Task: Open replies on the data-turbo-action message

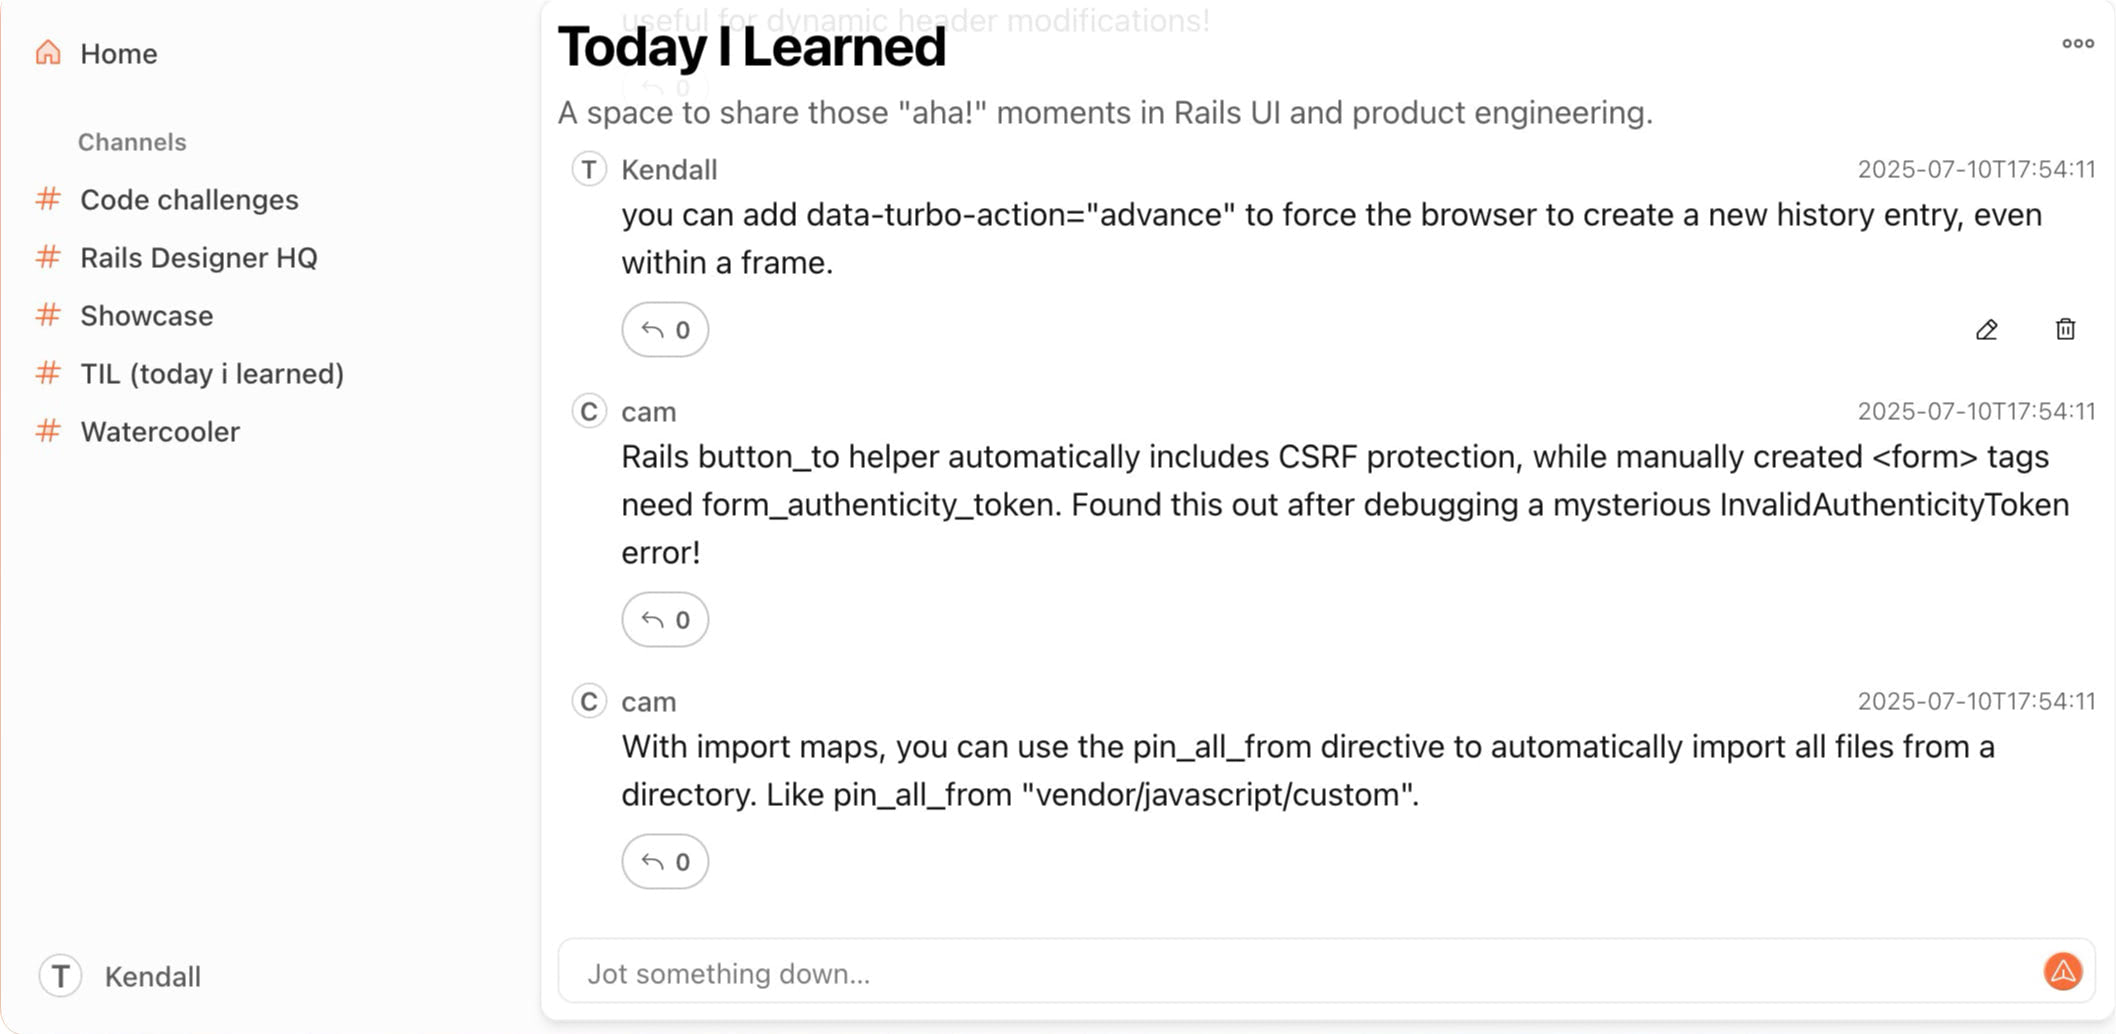Action: click(665, 330)
